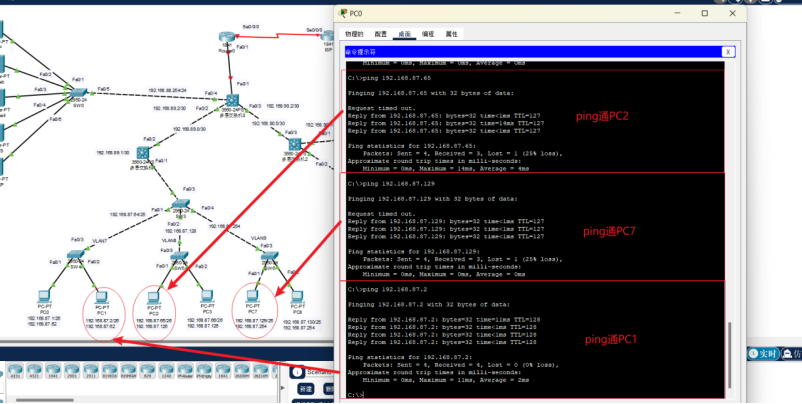This screenshot has height=404, width=802.
Task: Open the 属性 tab in PC0 window
Action: (x=452, y=34)
